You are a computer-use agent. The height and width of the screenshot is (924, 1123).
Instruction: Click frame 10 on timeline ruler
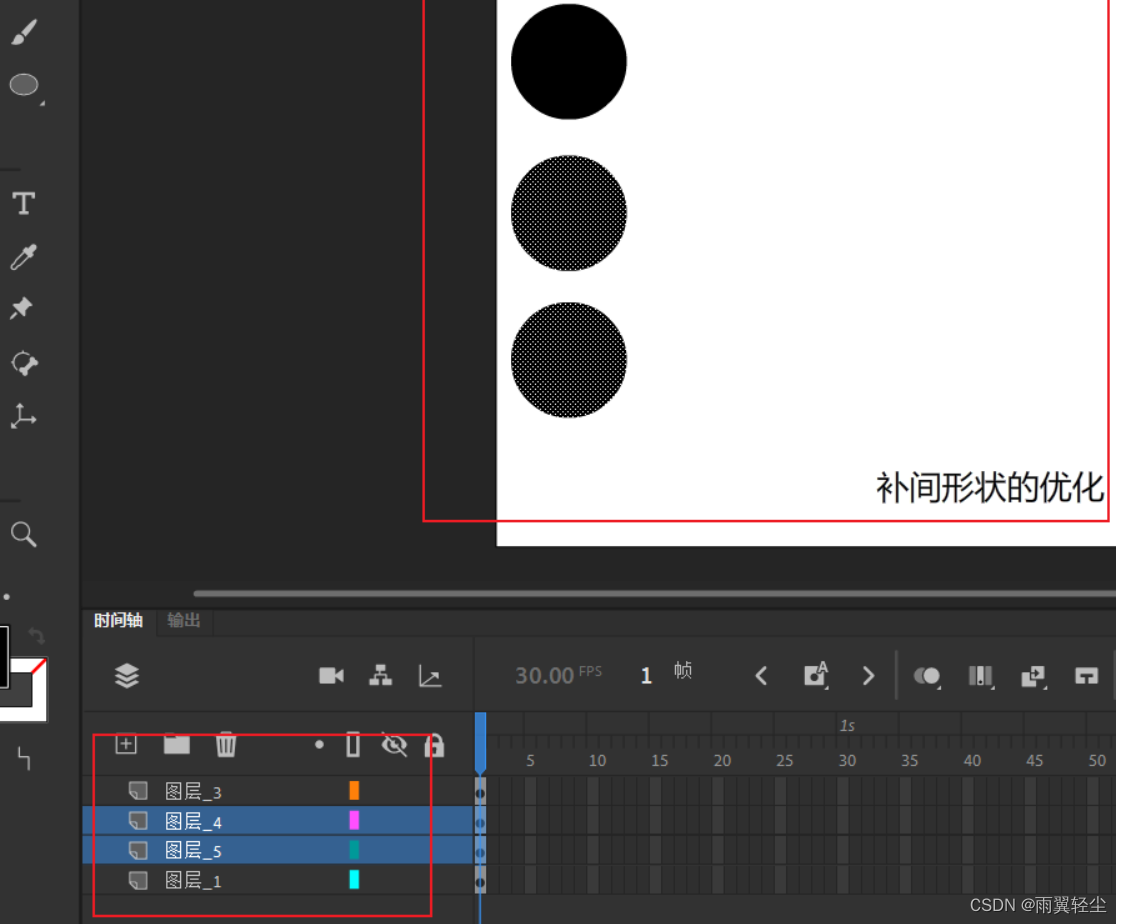[597, 760]
